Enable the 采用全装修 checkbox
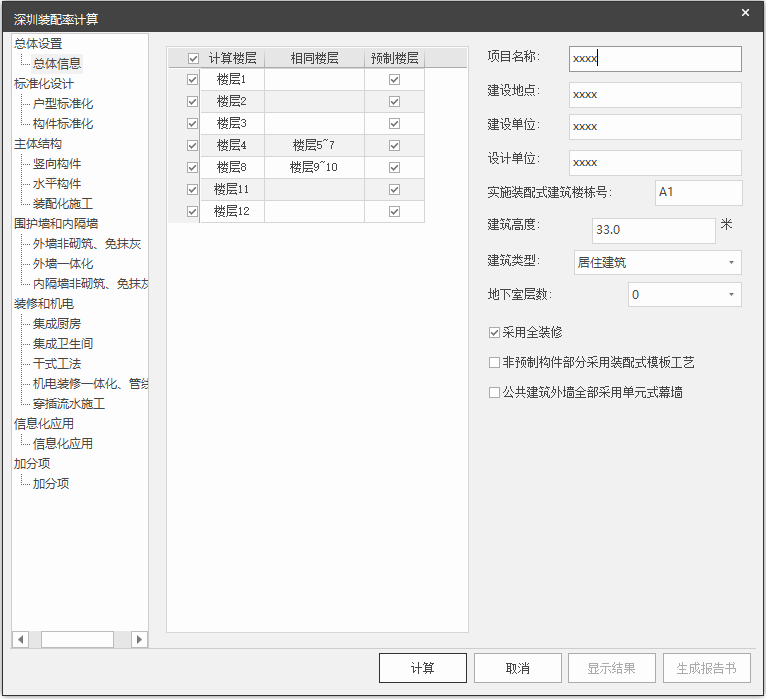 click(494, 332)
